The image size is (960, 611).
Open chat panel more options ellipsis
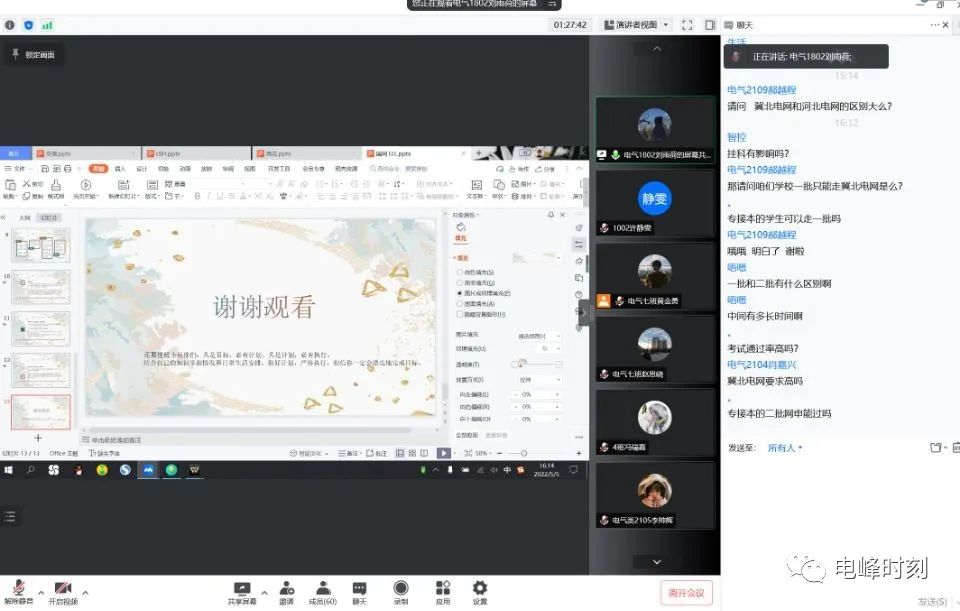(934, 25)
